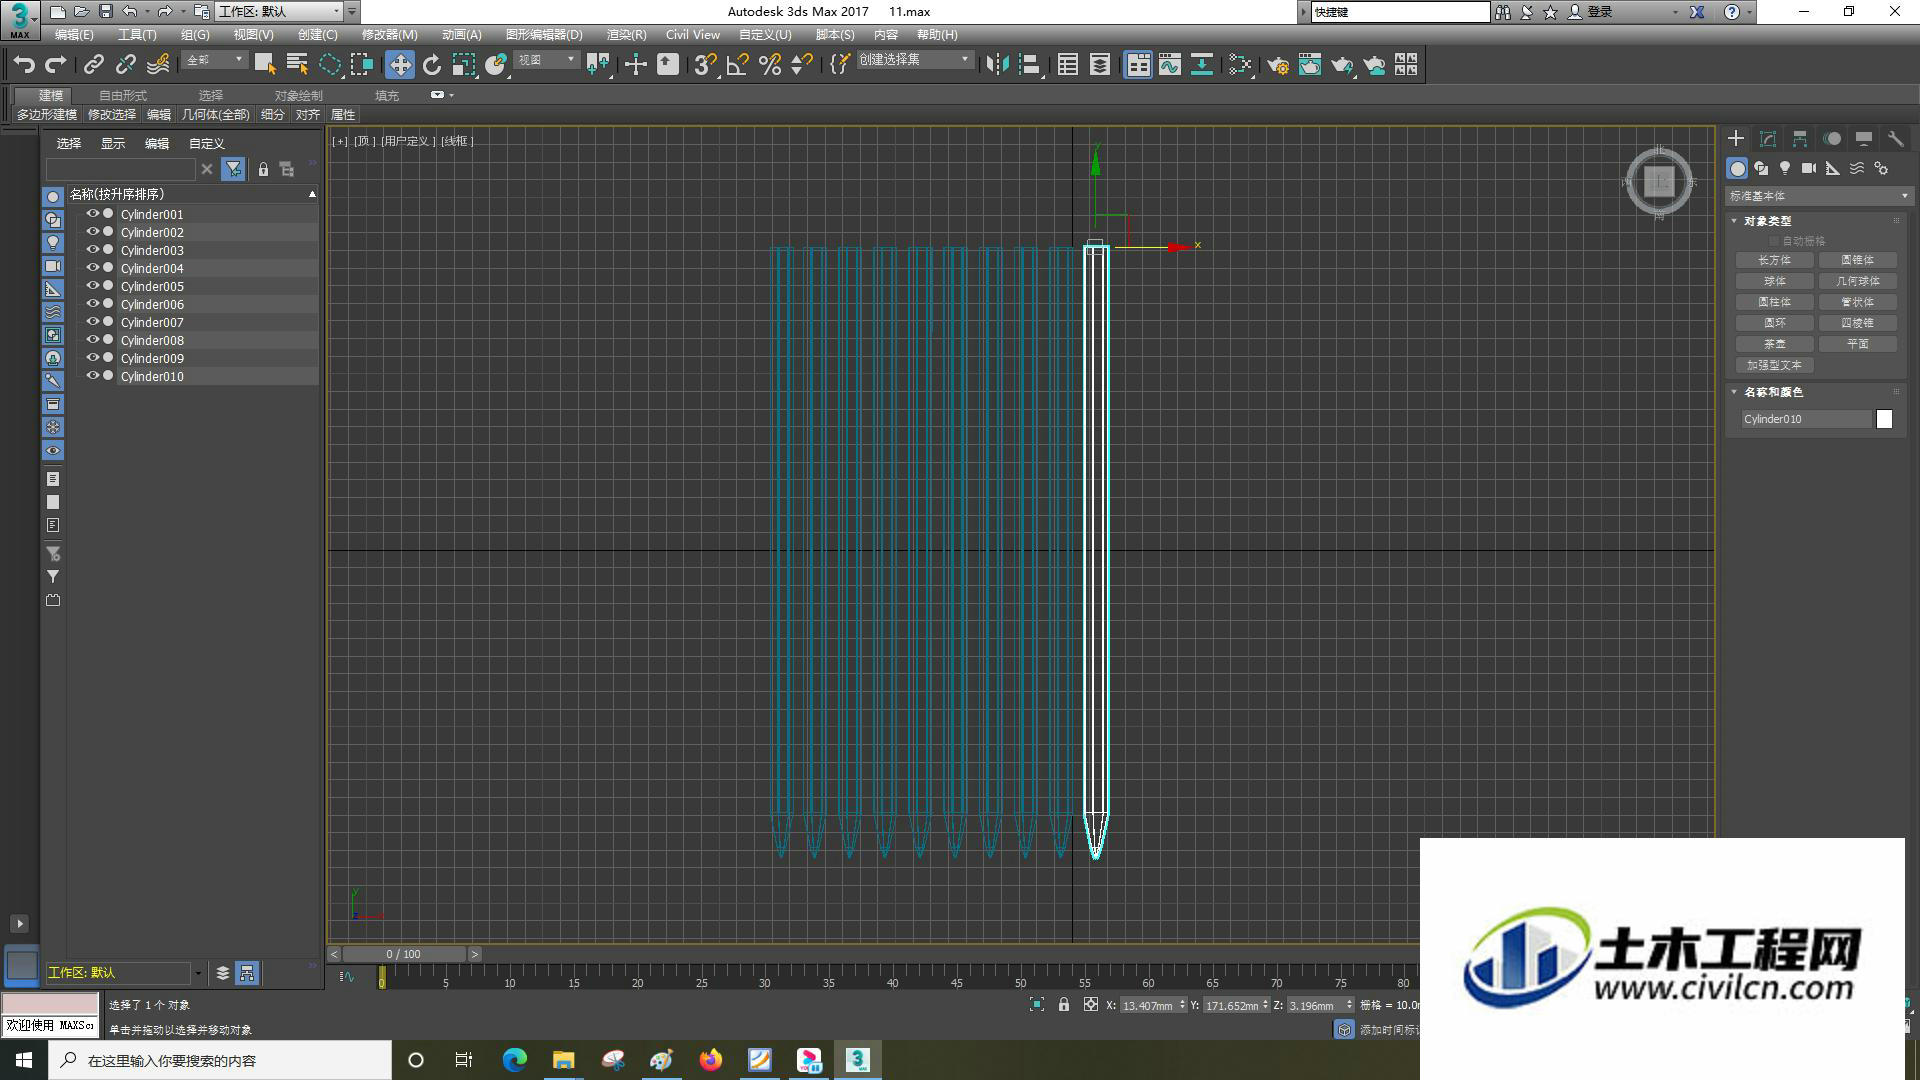The image size is (1920, 1080).
Task: Select the Unlink Selection tool icon
Action: [x=126, y=65]
